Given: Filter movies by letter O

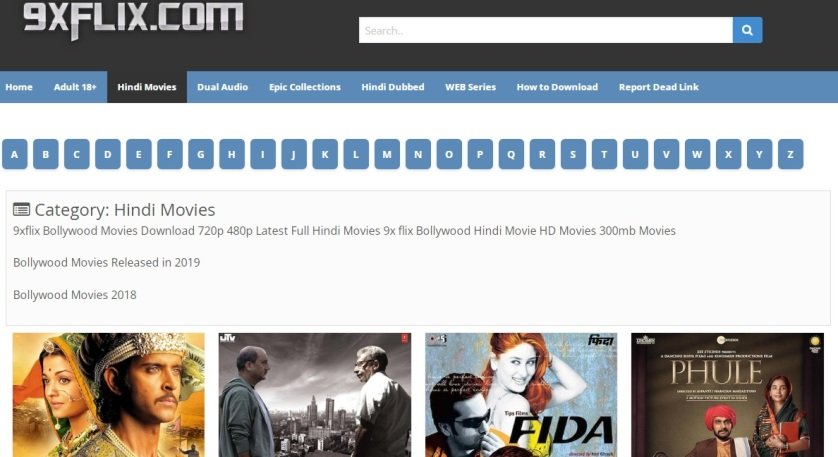Looking at the screenshot, I should (449, 154).
